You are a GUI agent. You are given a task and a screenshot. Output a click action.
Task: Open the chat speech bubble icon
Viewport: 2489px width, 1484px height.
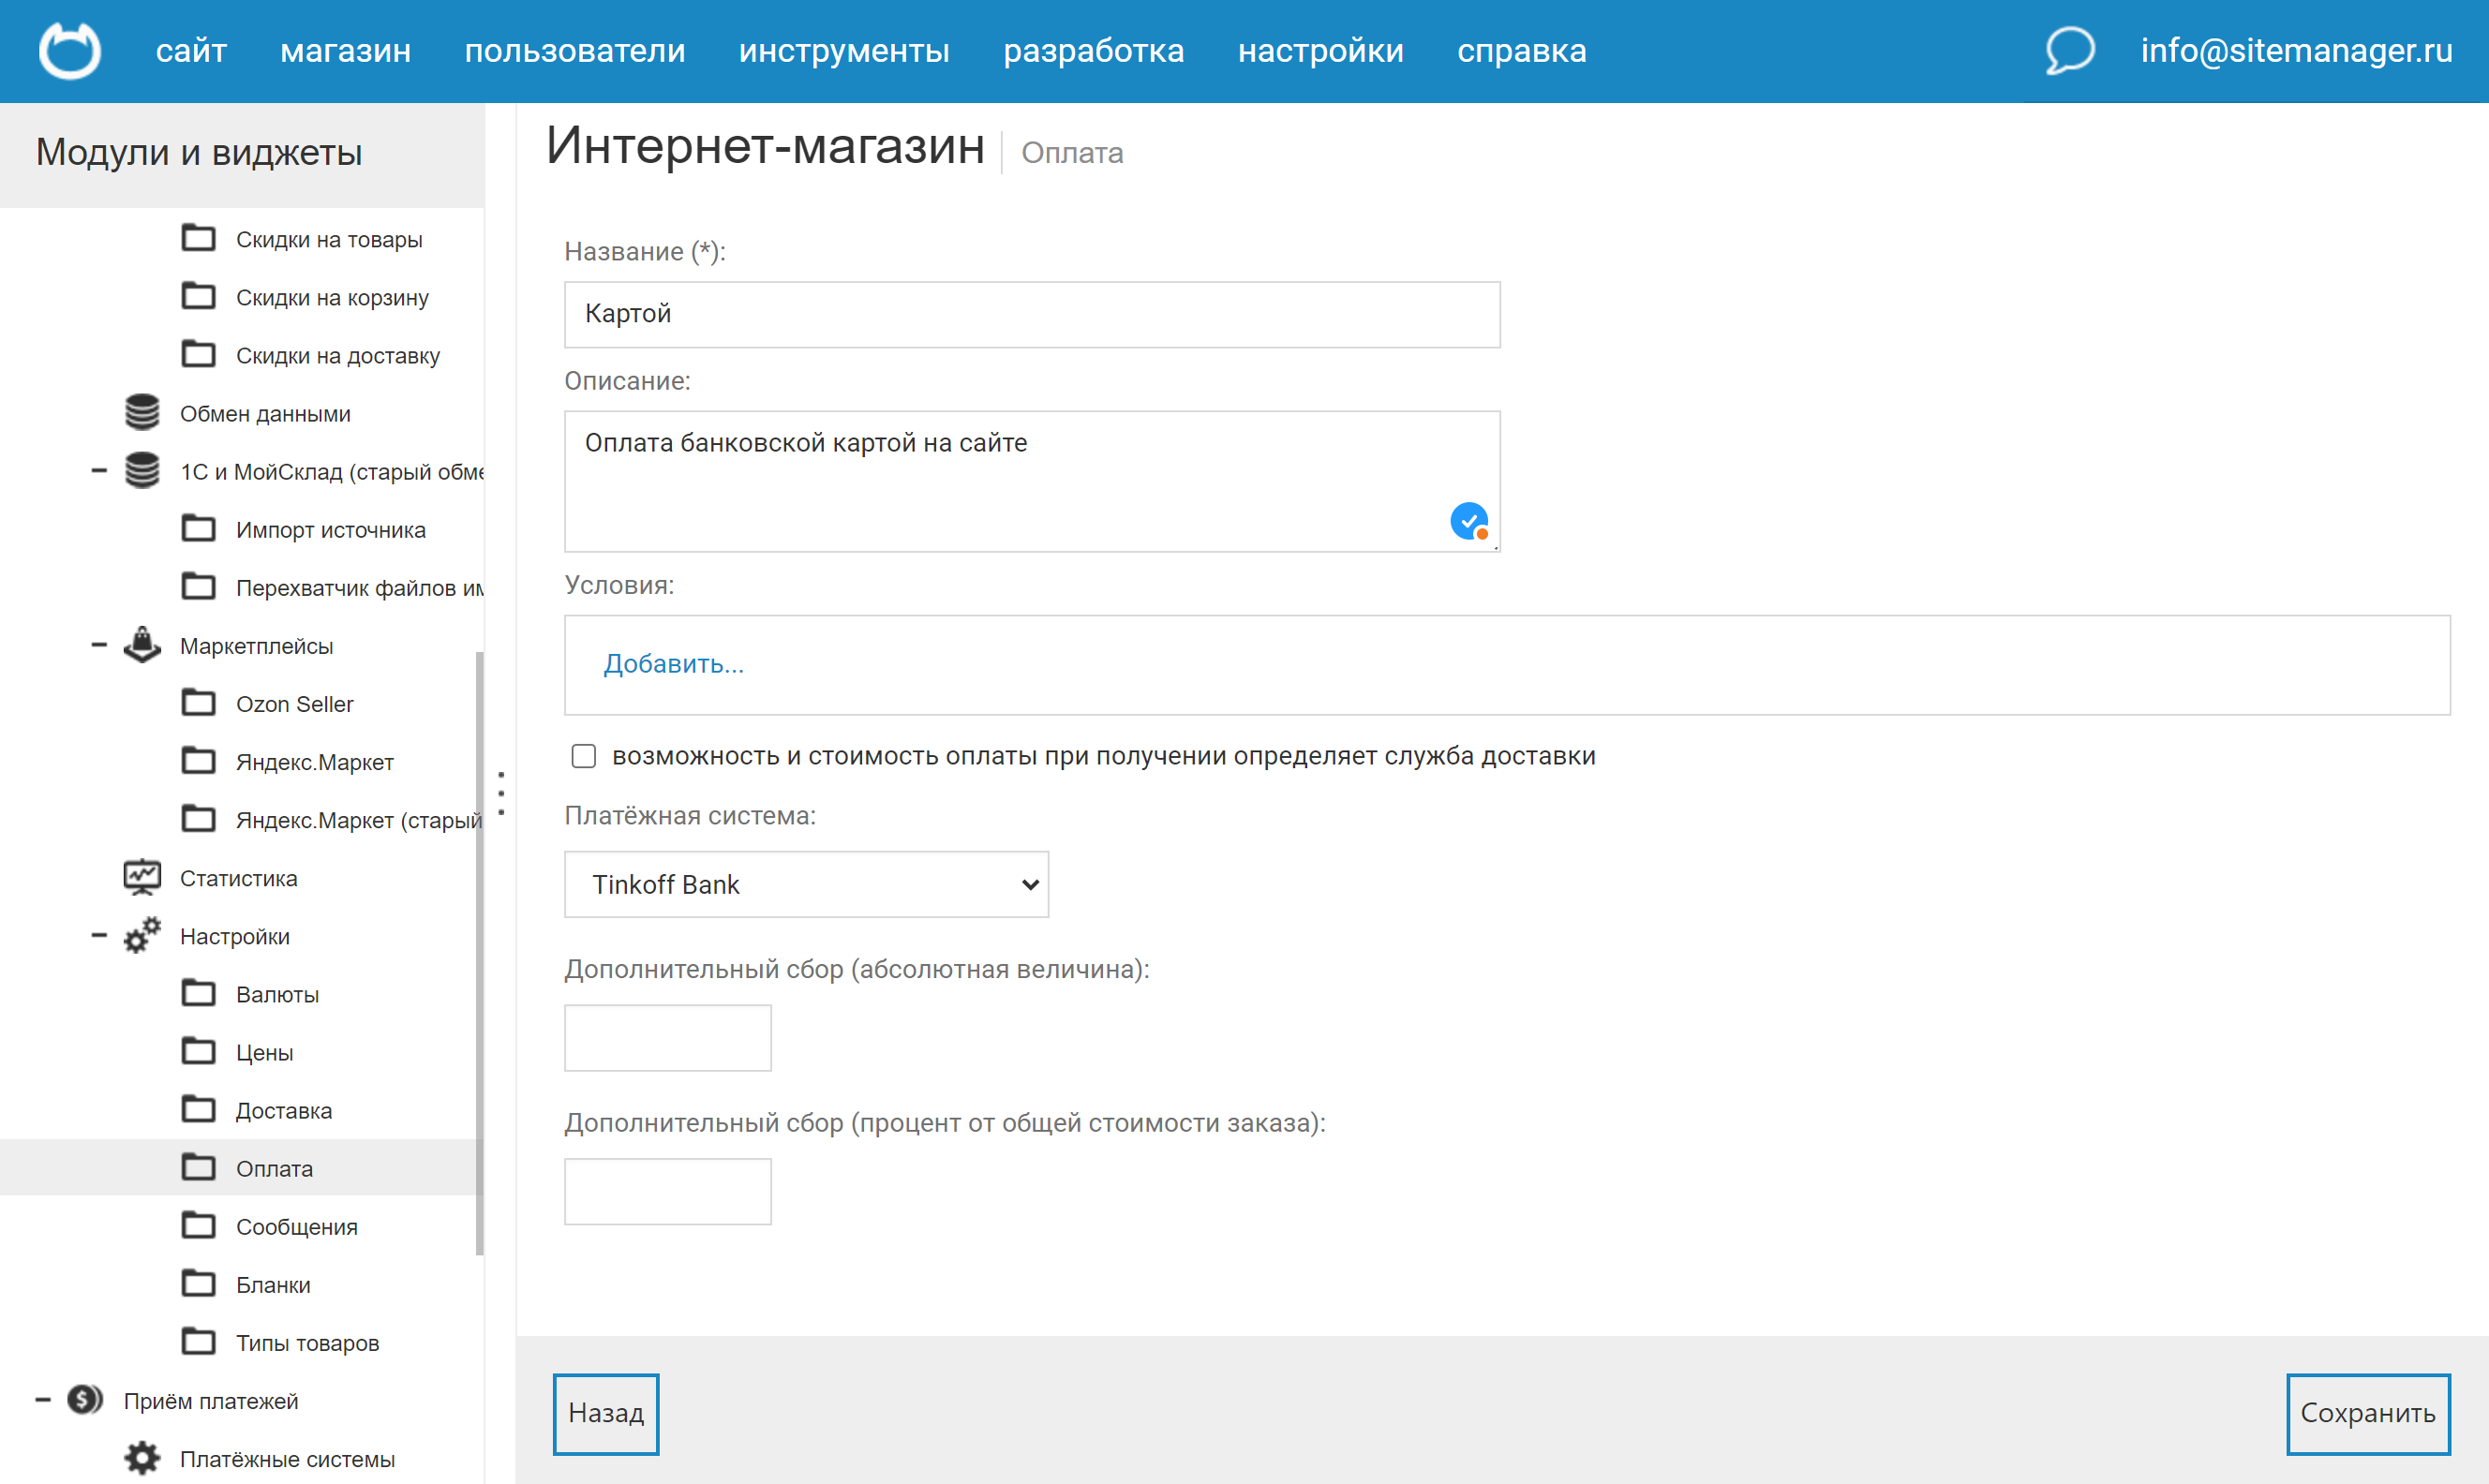(2069, 50)
